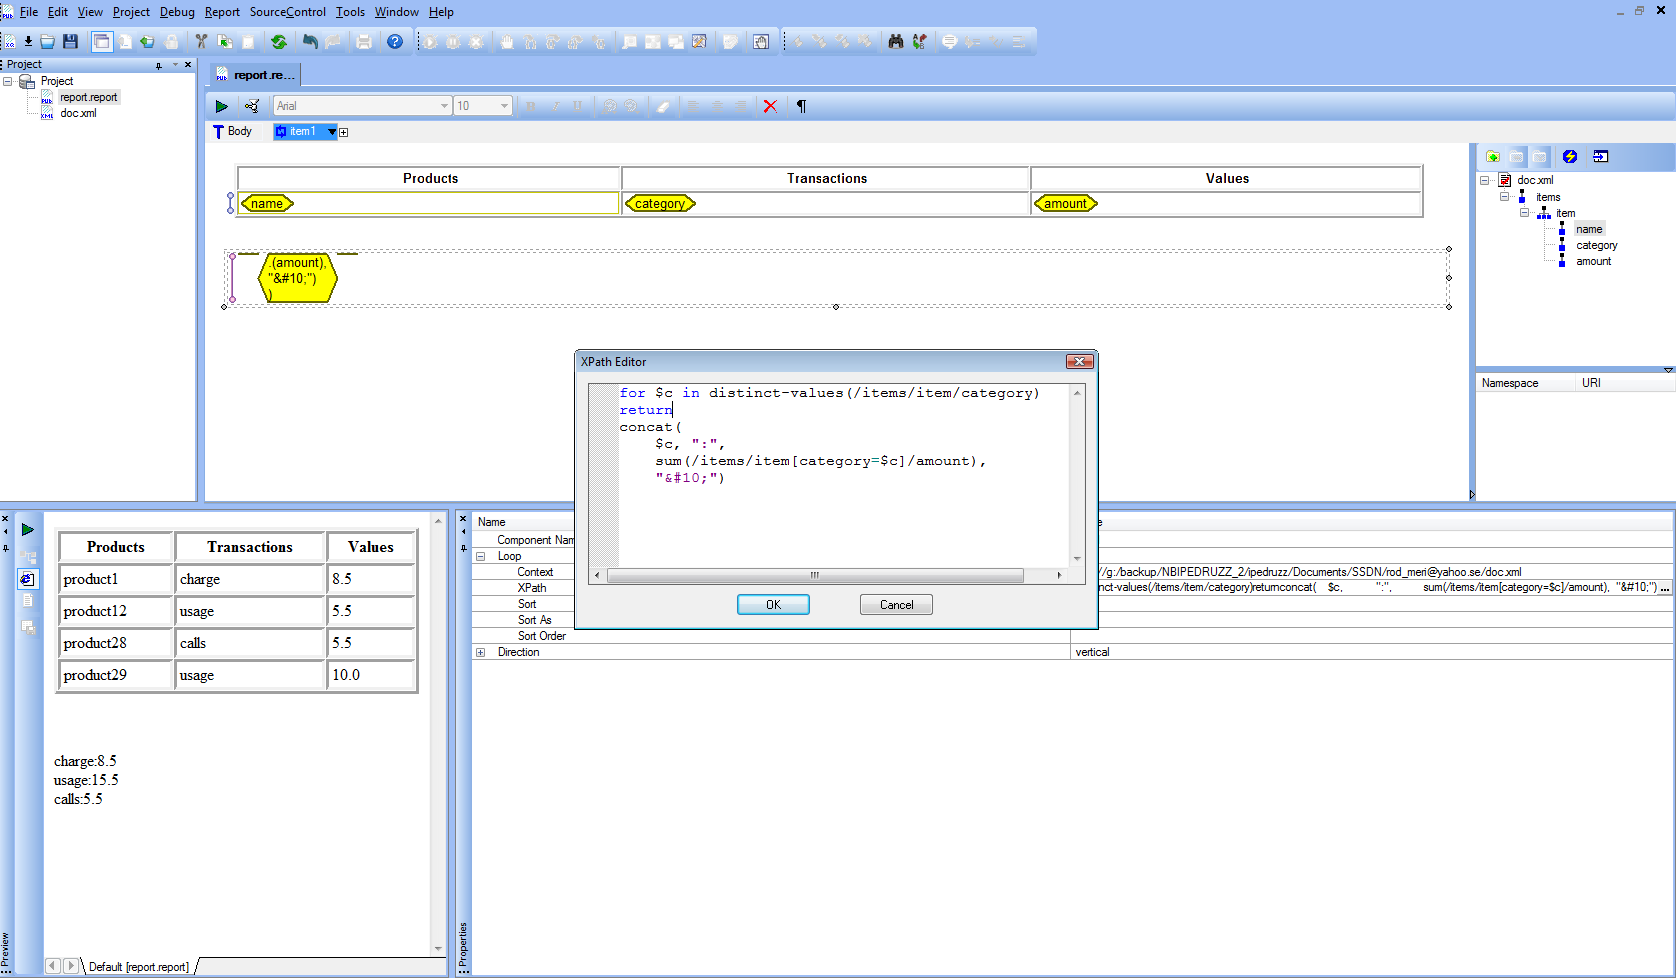The width and height of the screenshot is (1676, 978).
Task: Click the red X delete icon in editor toolbar
Action: pos(770,106)
